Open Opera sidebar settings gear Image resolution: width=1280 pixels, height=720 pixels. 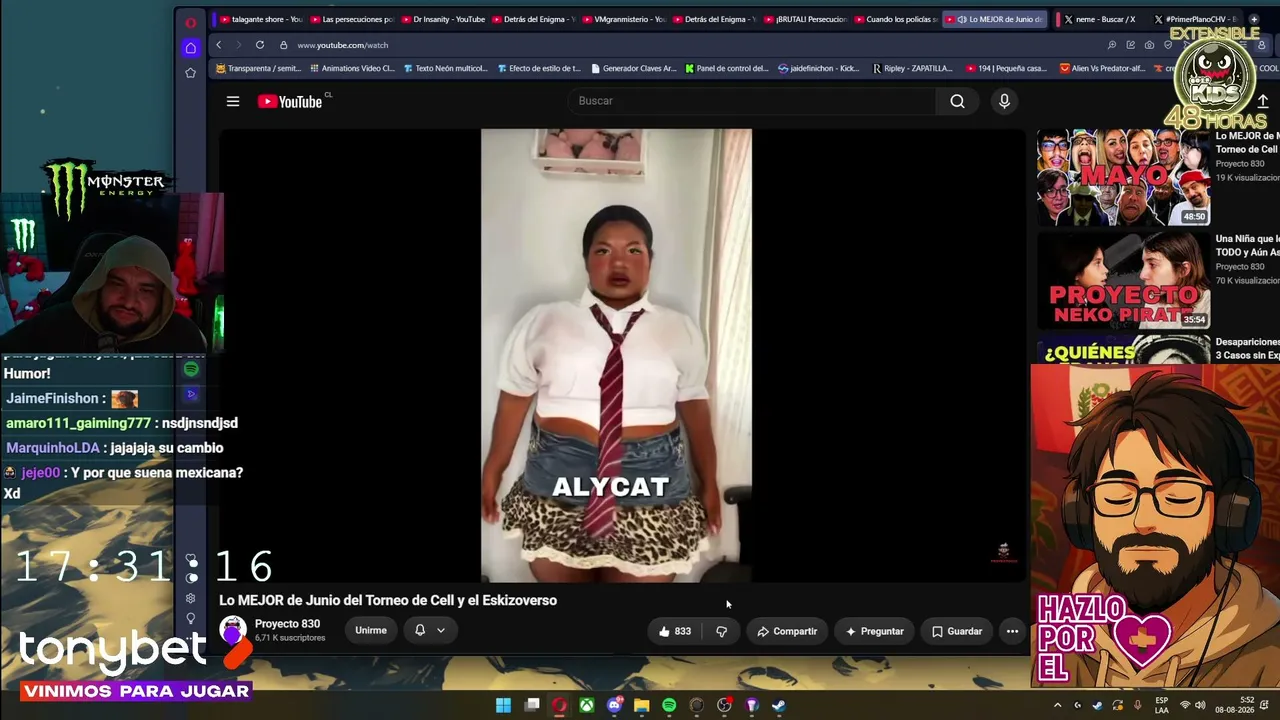tap(190, 598)
